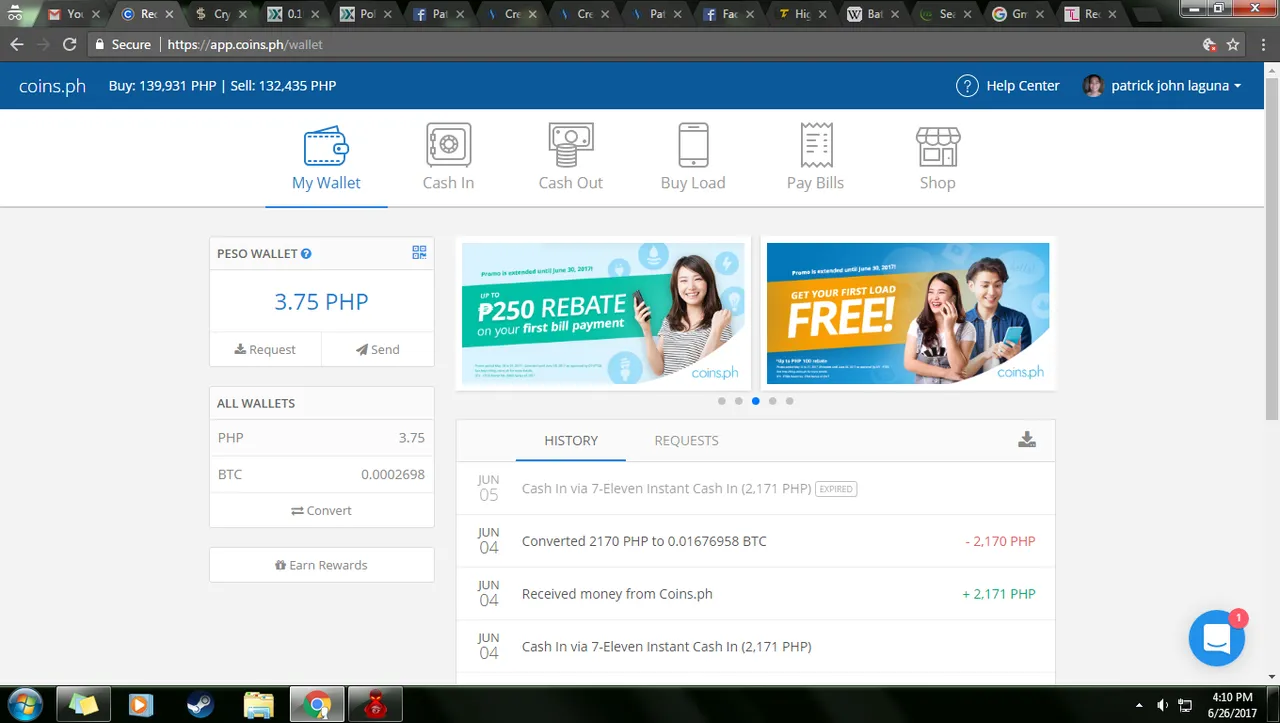Select the History tab
Viewport: 1280px width, 723px height.
point(571,440)
